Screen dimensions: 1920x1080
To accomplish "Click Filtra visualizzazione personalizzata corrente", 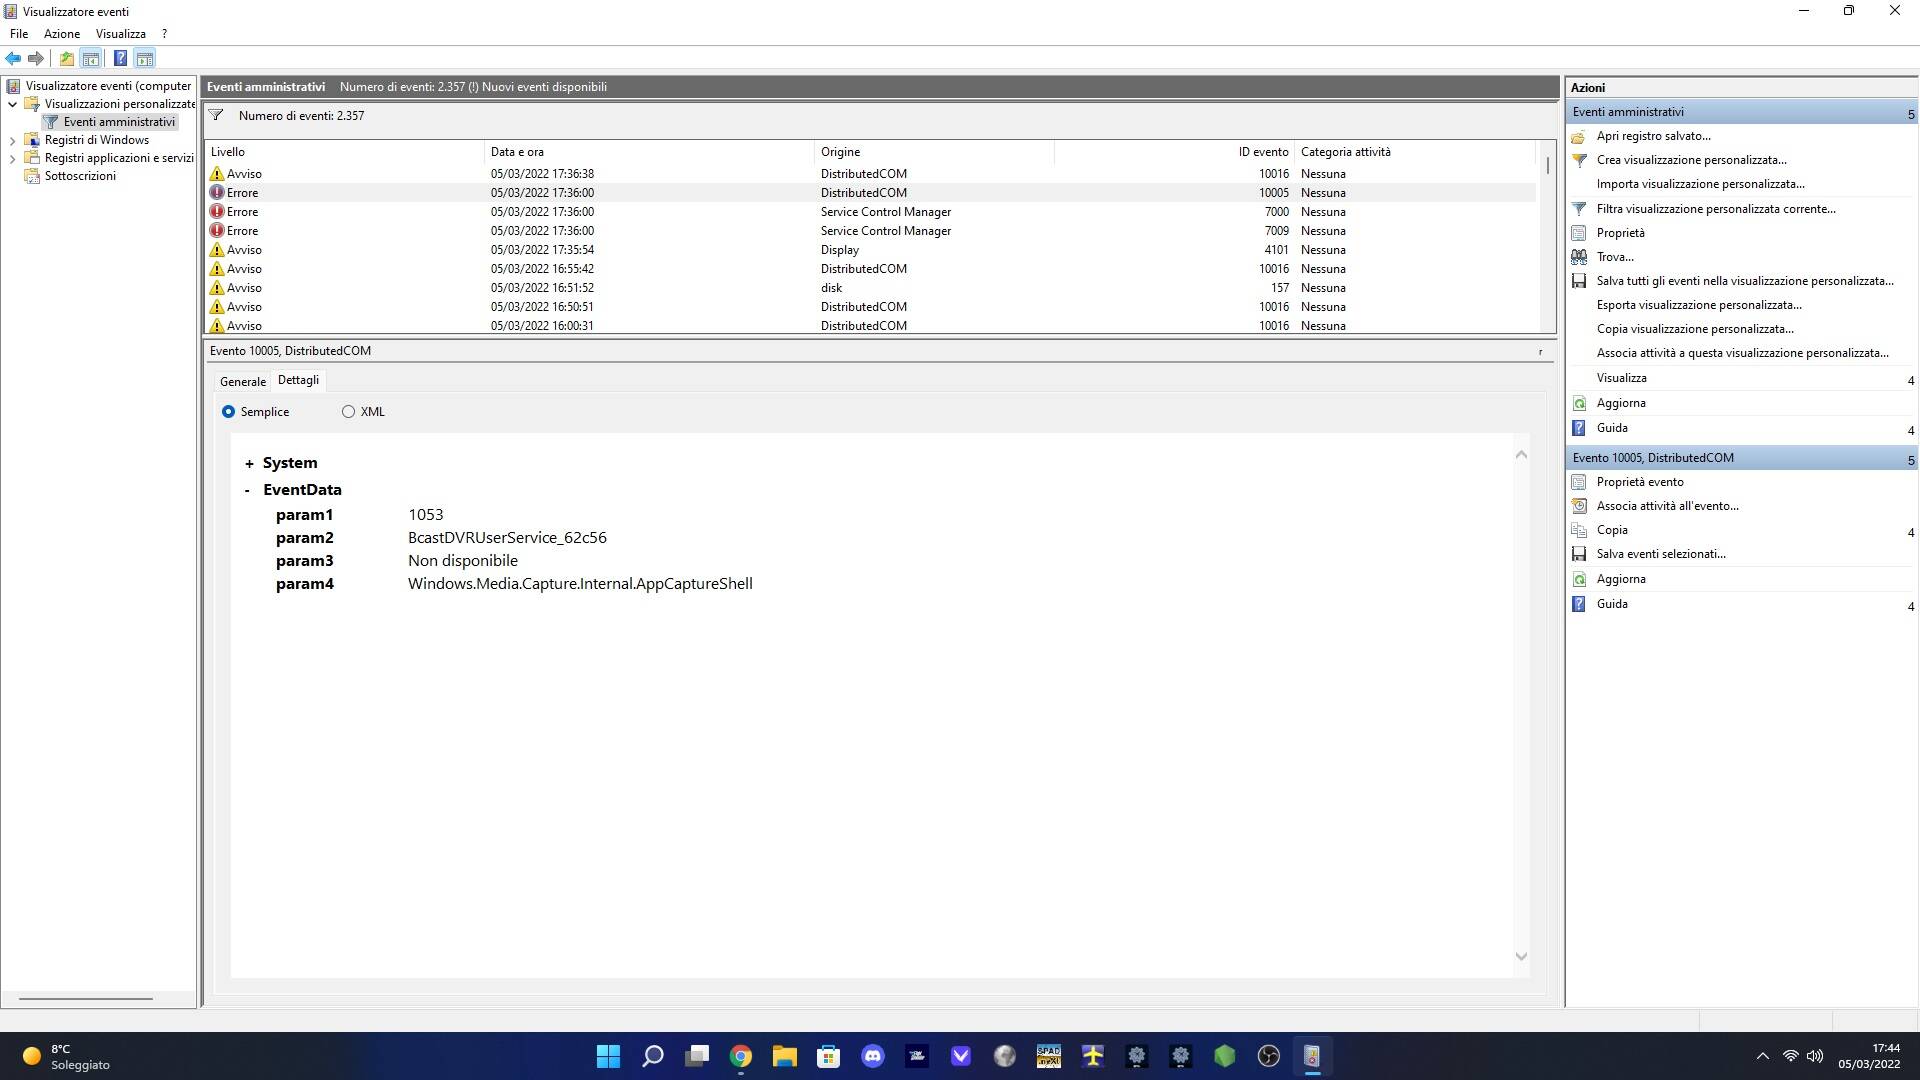I will point(1716,209).
